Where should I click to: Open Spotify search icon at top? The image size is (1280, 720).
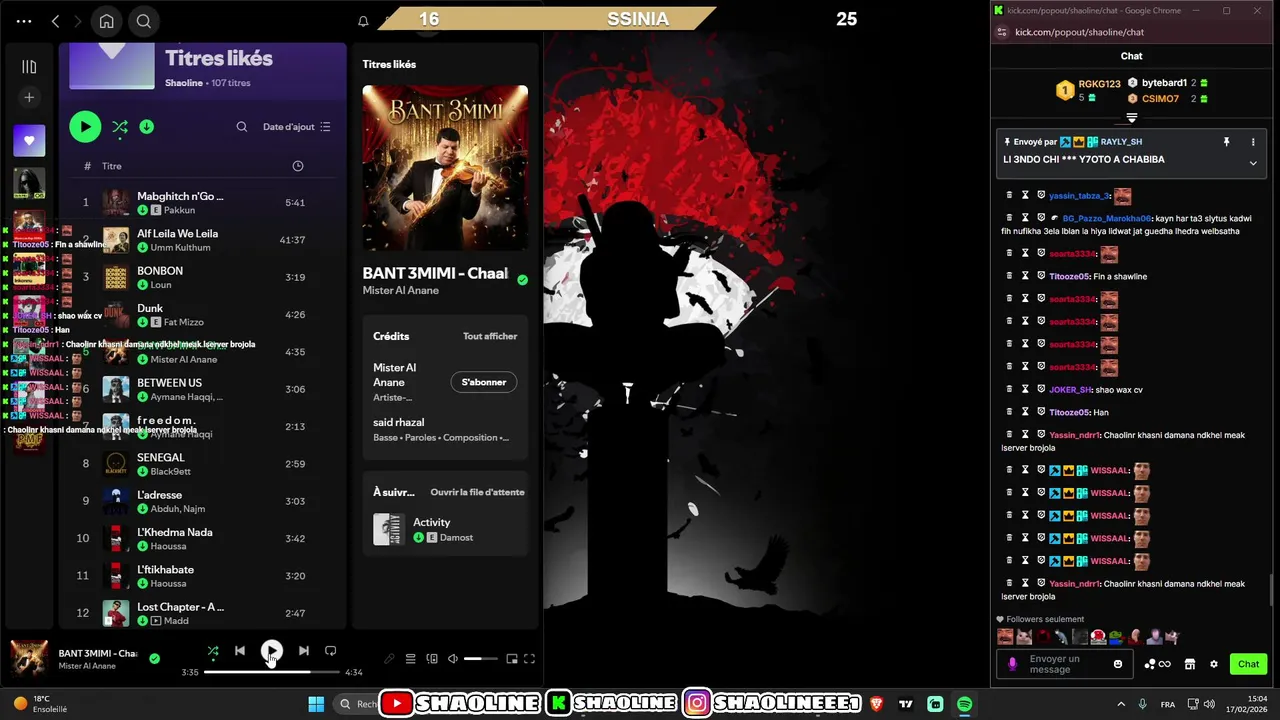(144, 21)
